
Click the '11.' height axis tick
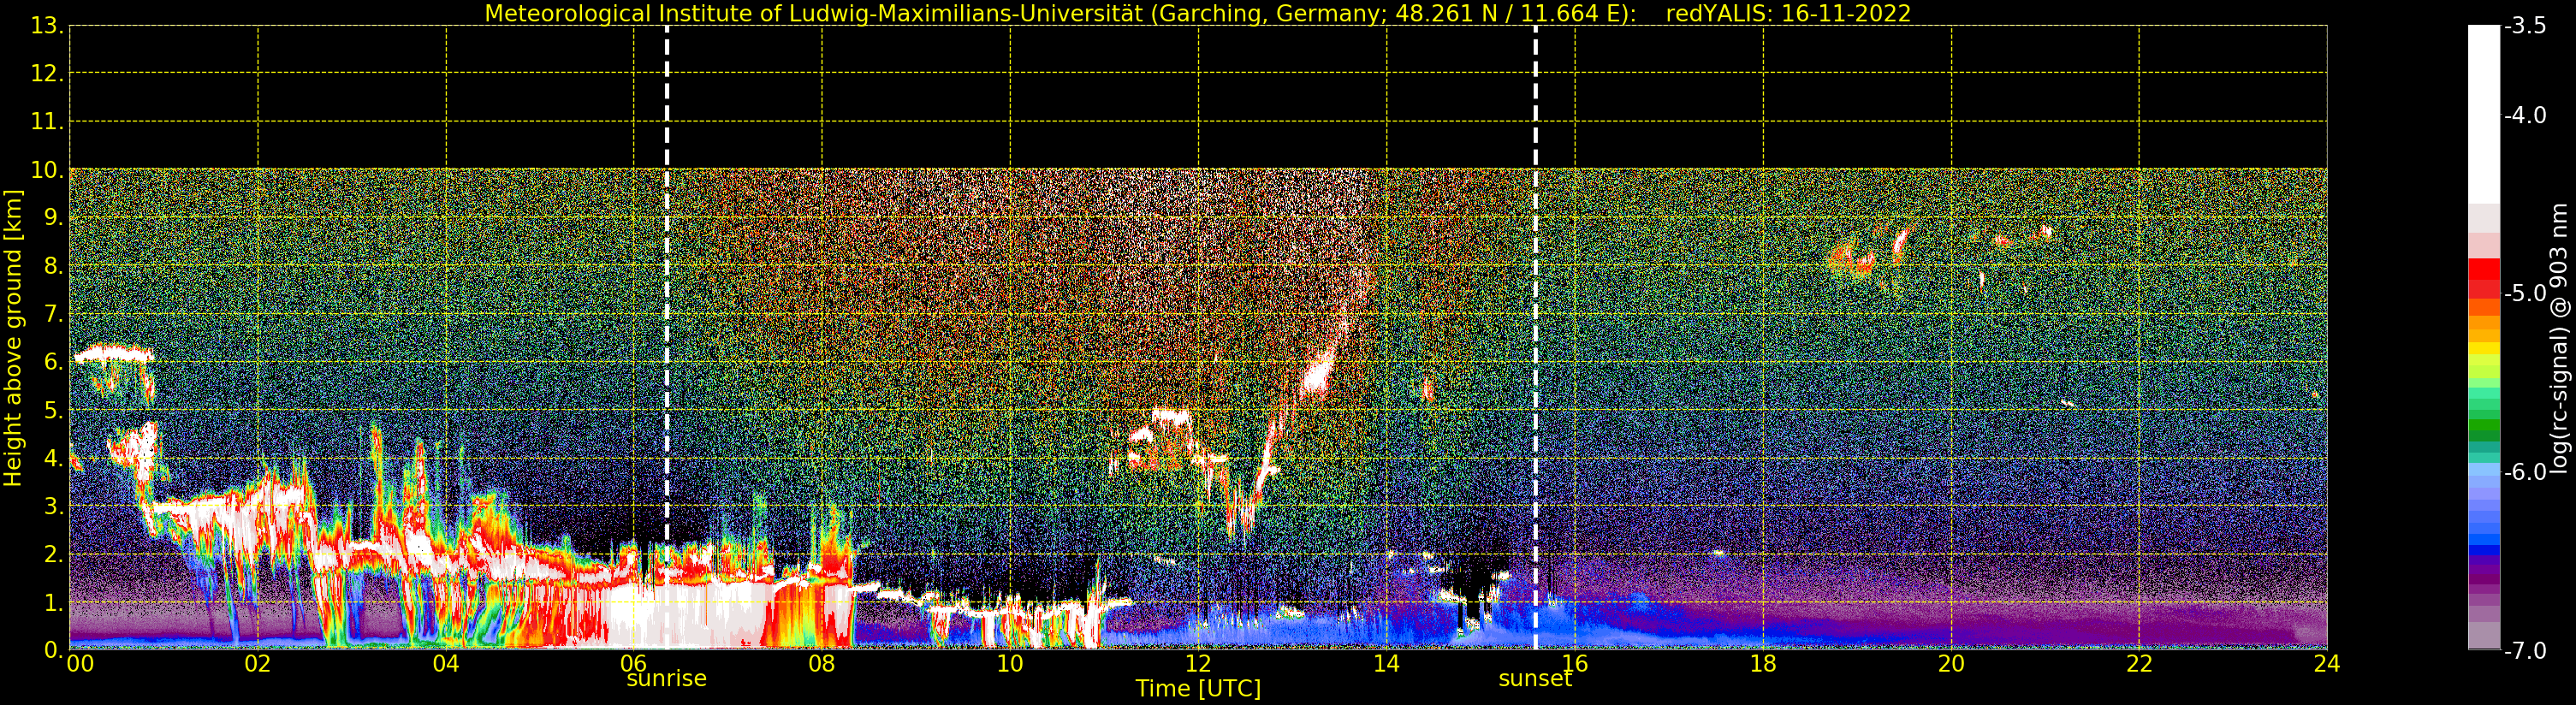pos(47,122)
